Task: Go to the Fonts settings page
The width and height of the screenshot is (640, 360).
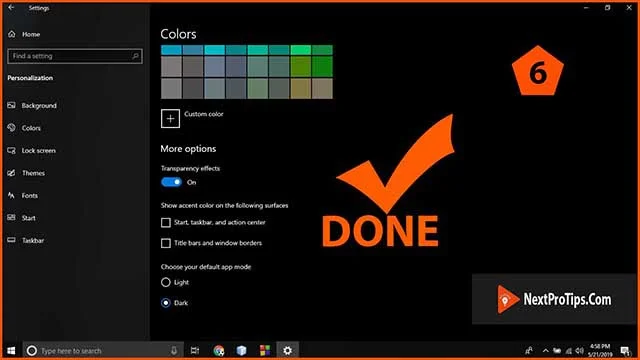Action: point(23,196)
